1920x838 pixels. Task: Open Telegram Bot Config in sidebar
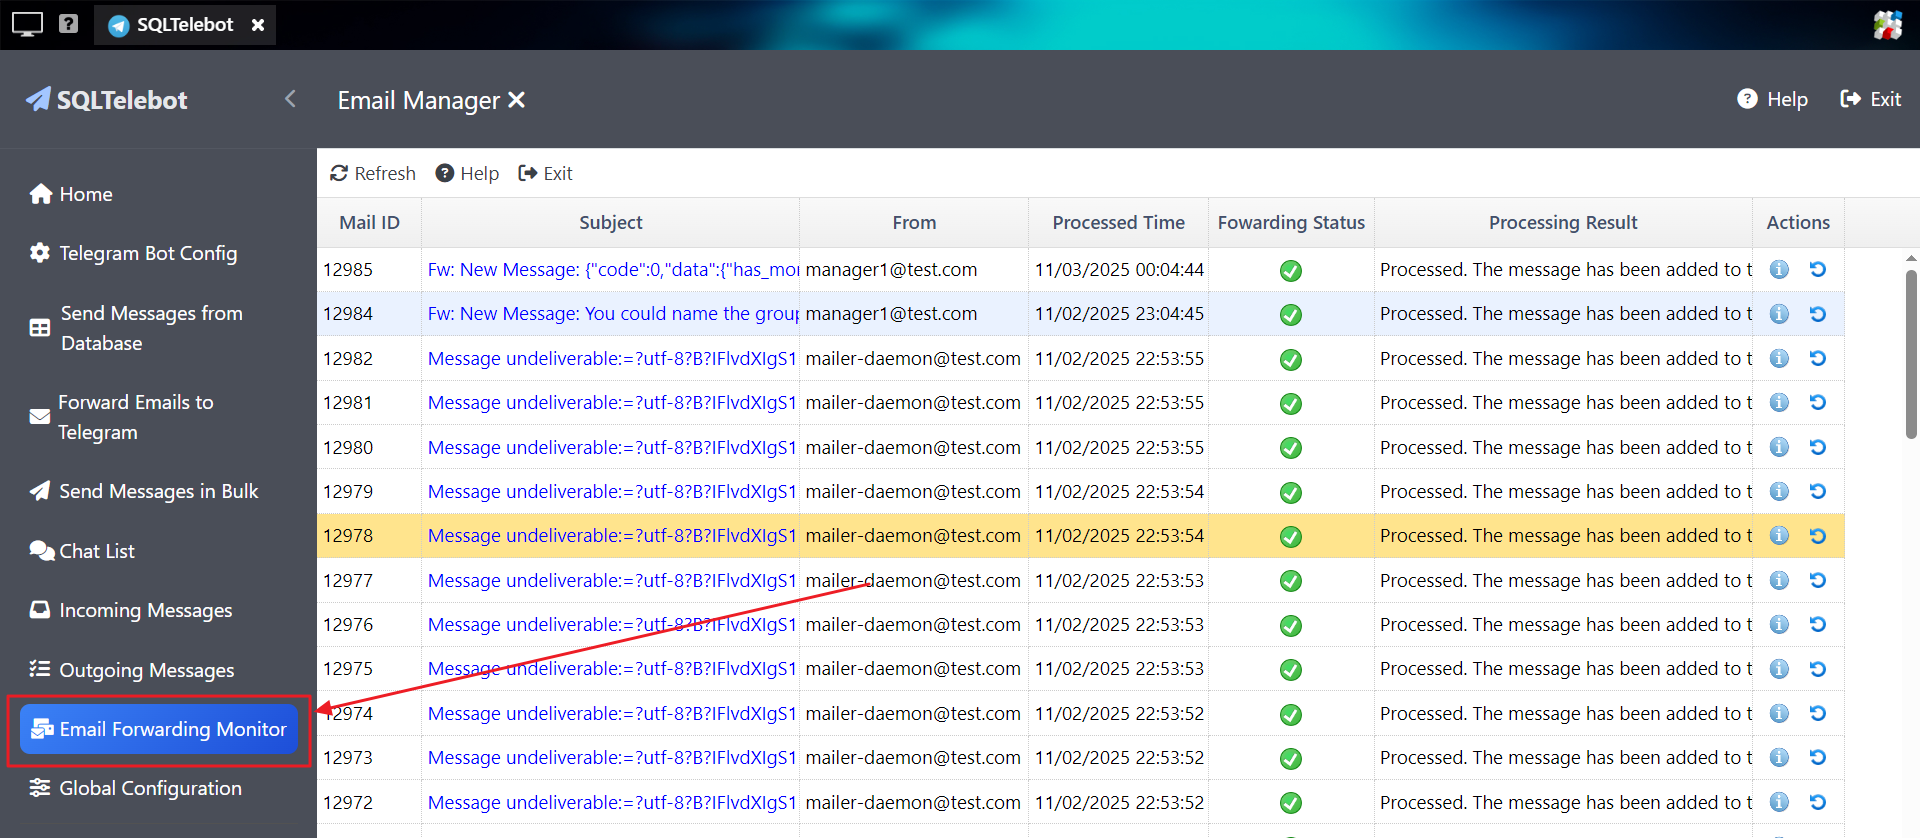(148, 253)
